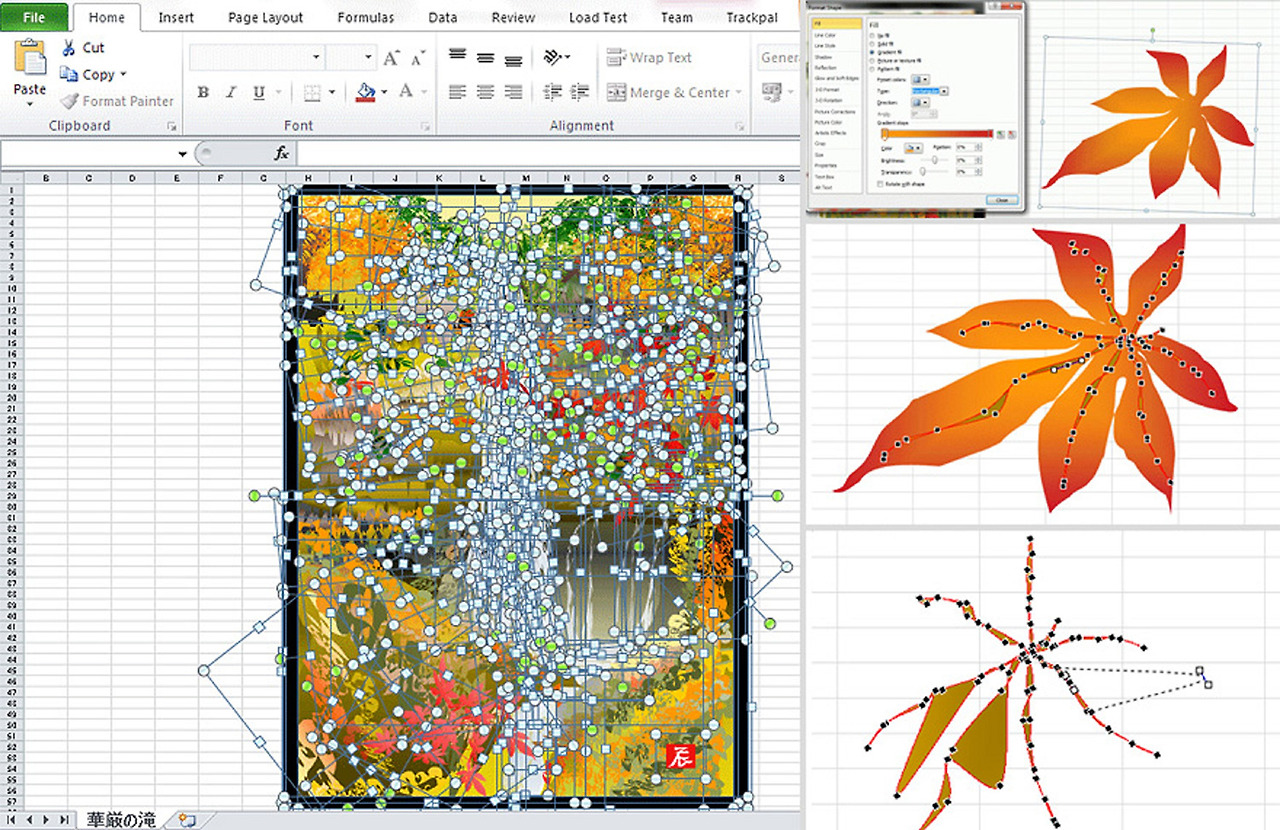Open the gradient Type dropdown
Viewport: 1280px width, 830px height.
[943, 91]
